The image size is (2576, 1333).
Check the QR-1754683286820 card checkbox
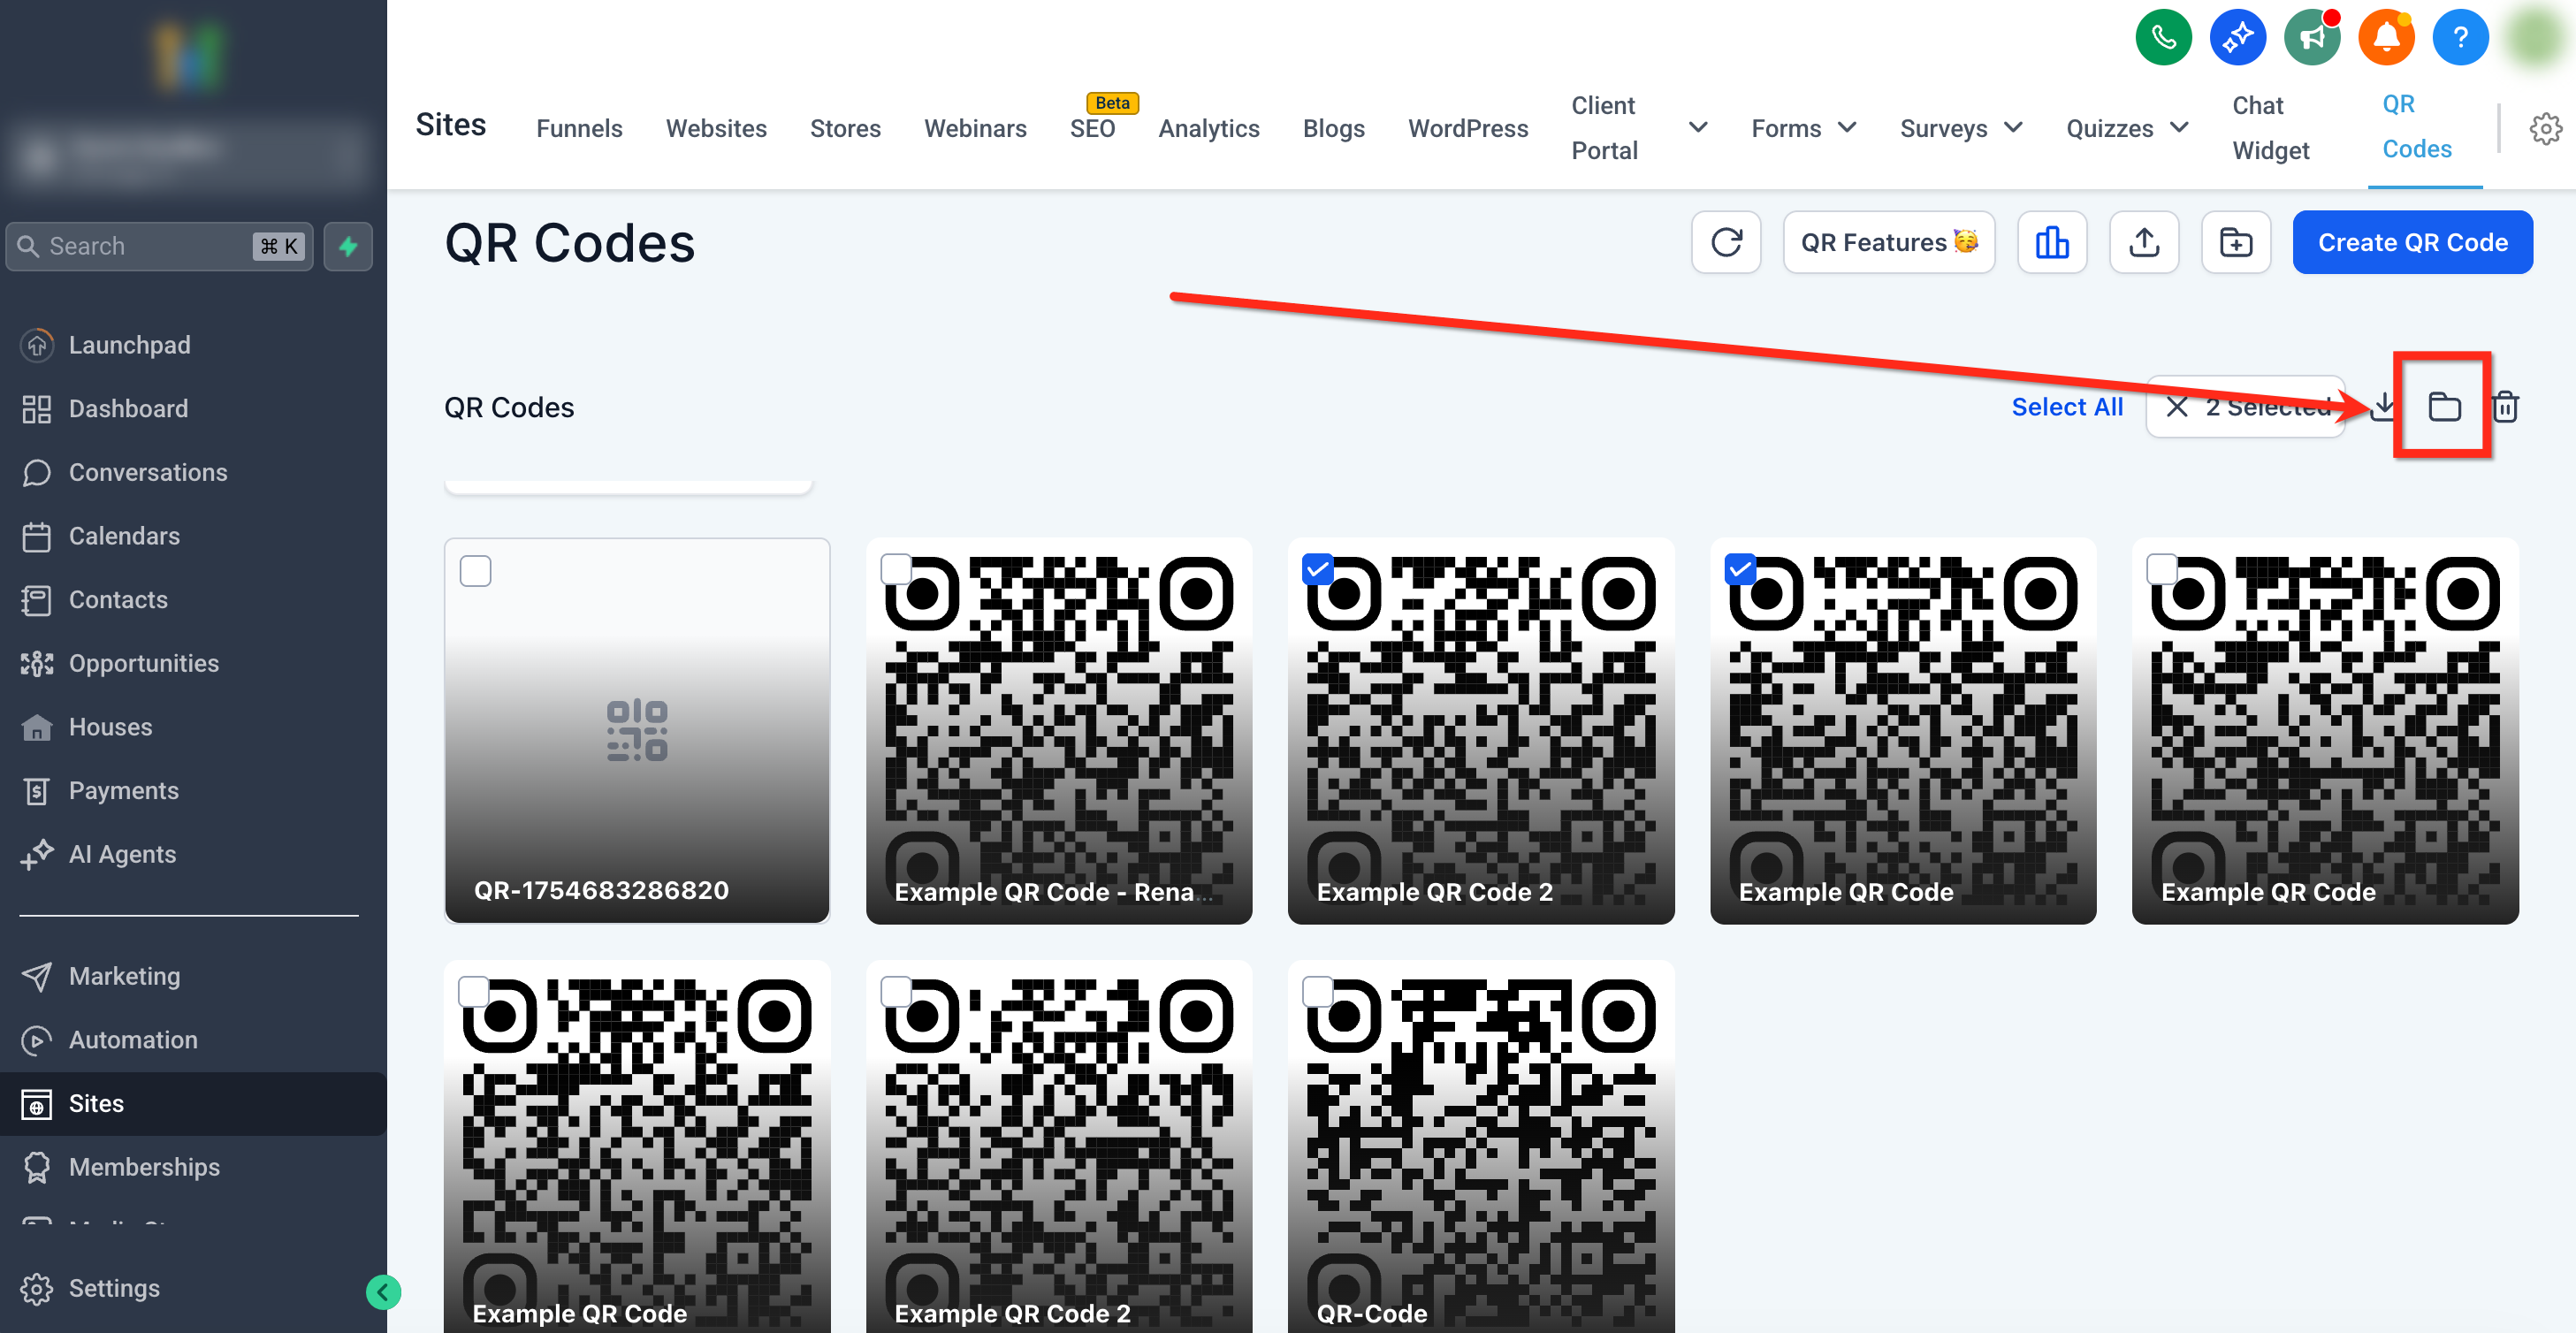[x=475, y=571]
